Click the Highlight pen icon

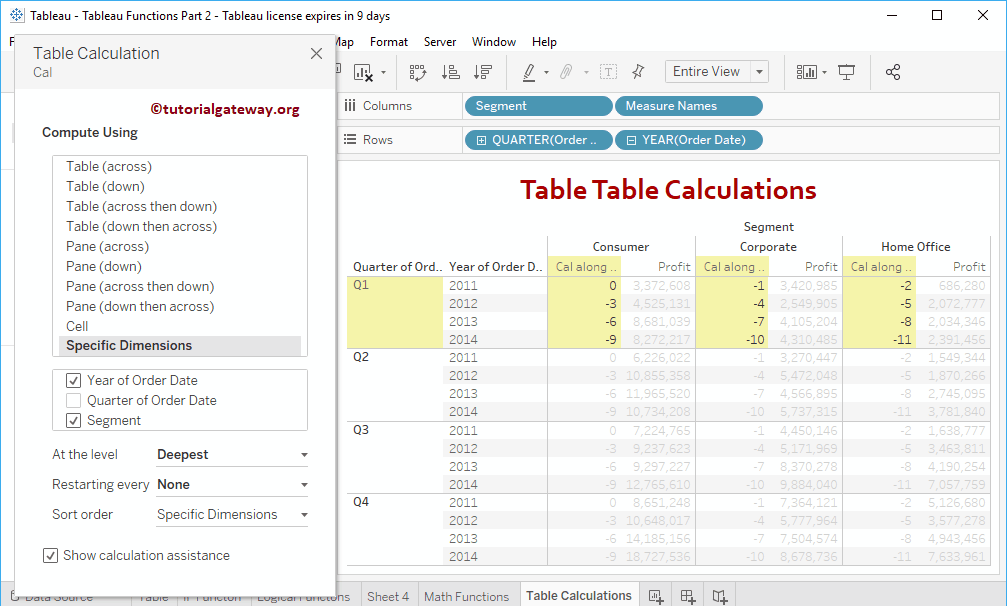pyautogui.click(x=529, y=72)
